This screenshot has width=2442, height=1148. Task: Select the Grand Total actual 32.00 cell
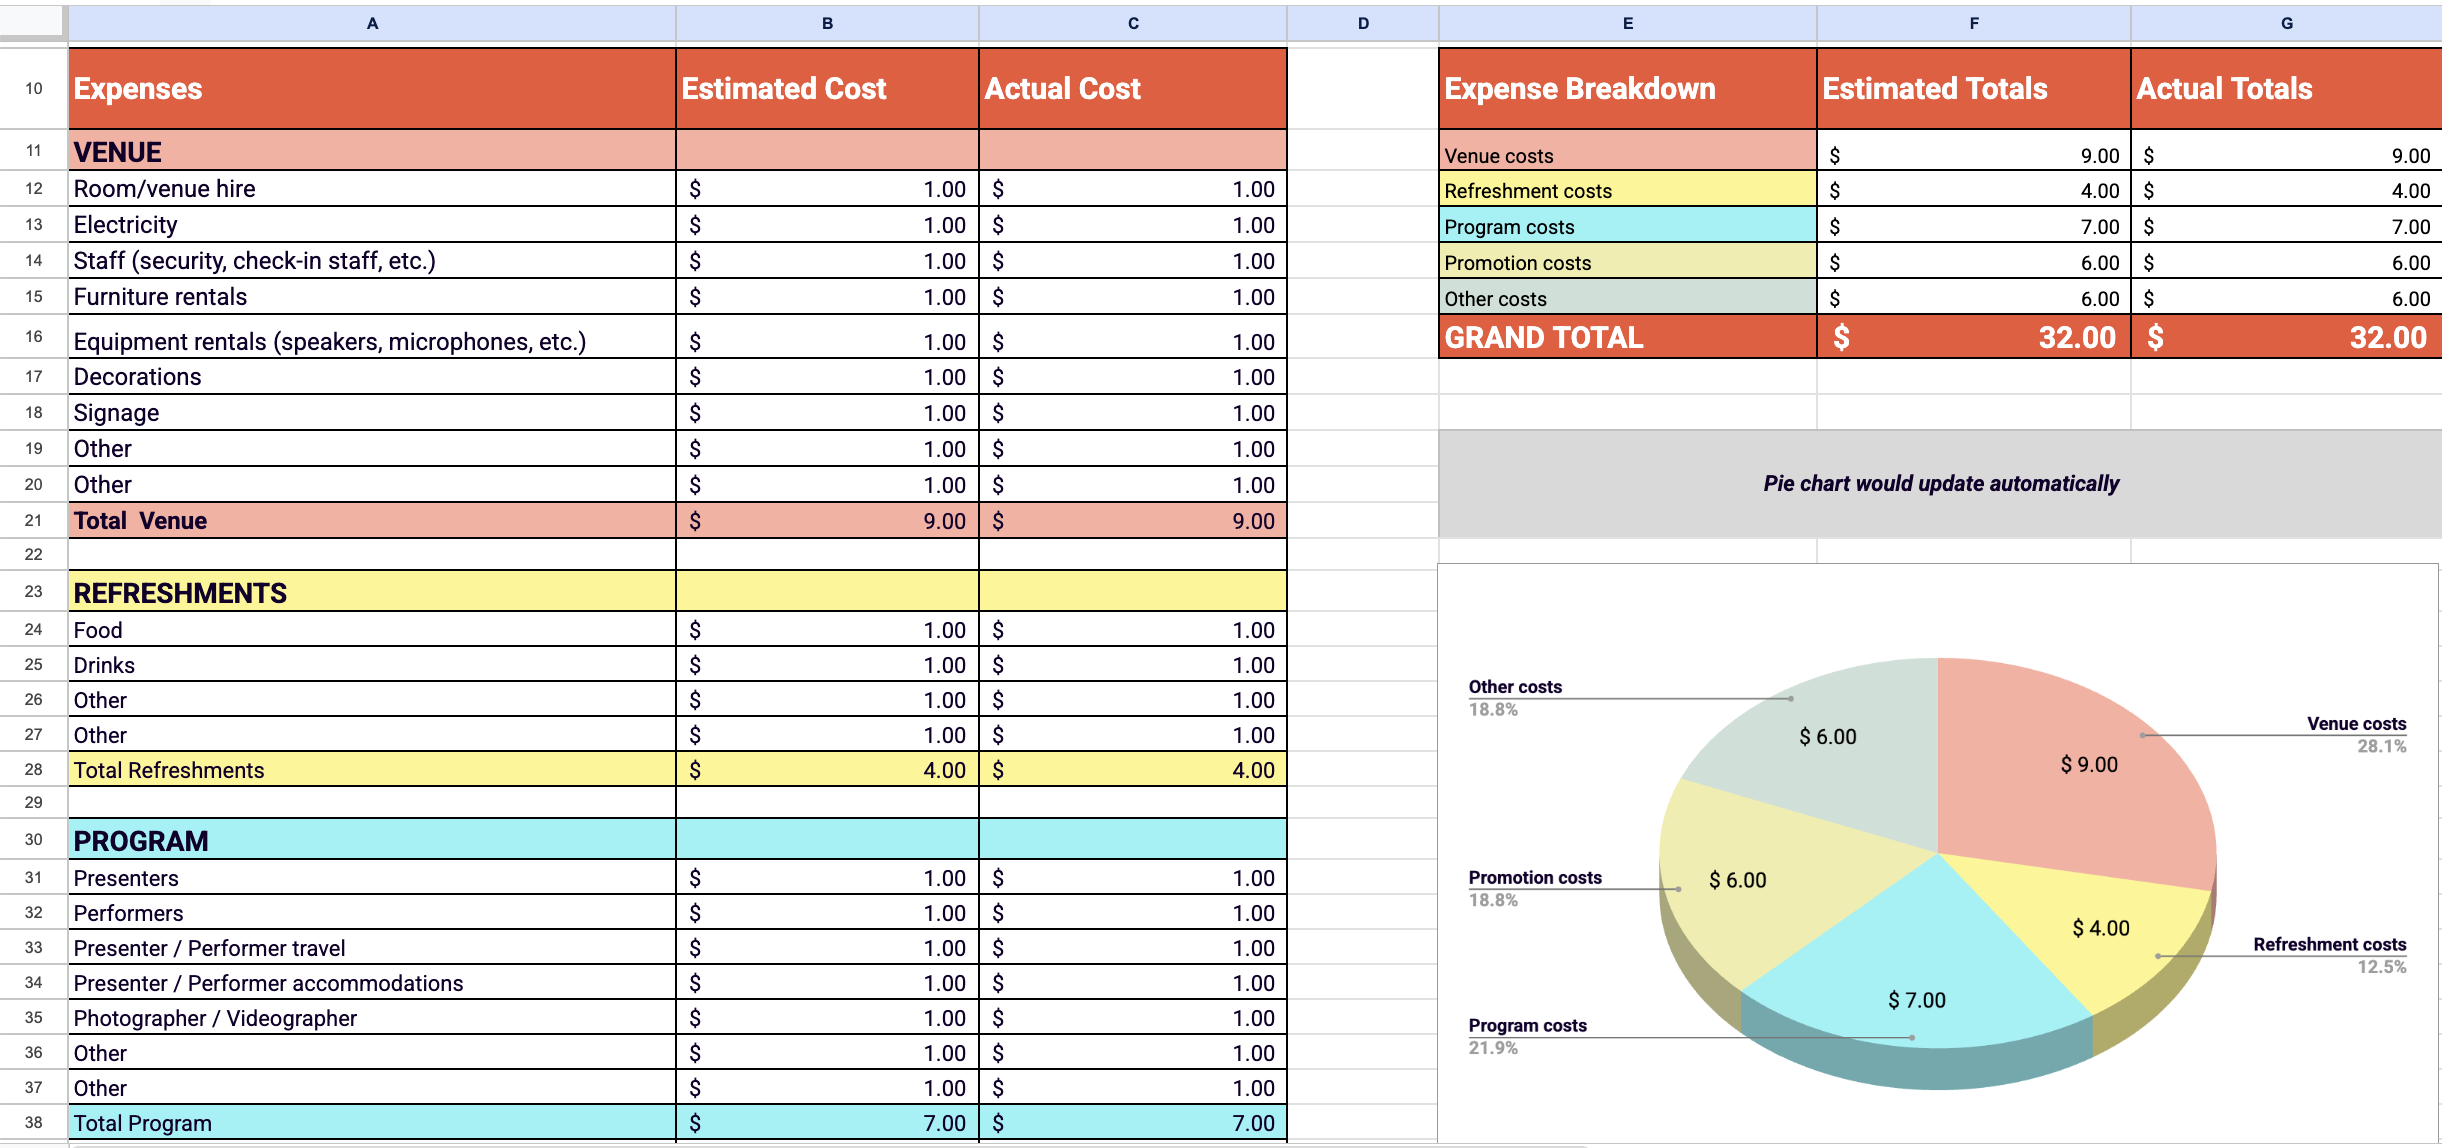(x=2287, y=337)
